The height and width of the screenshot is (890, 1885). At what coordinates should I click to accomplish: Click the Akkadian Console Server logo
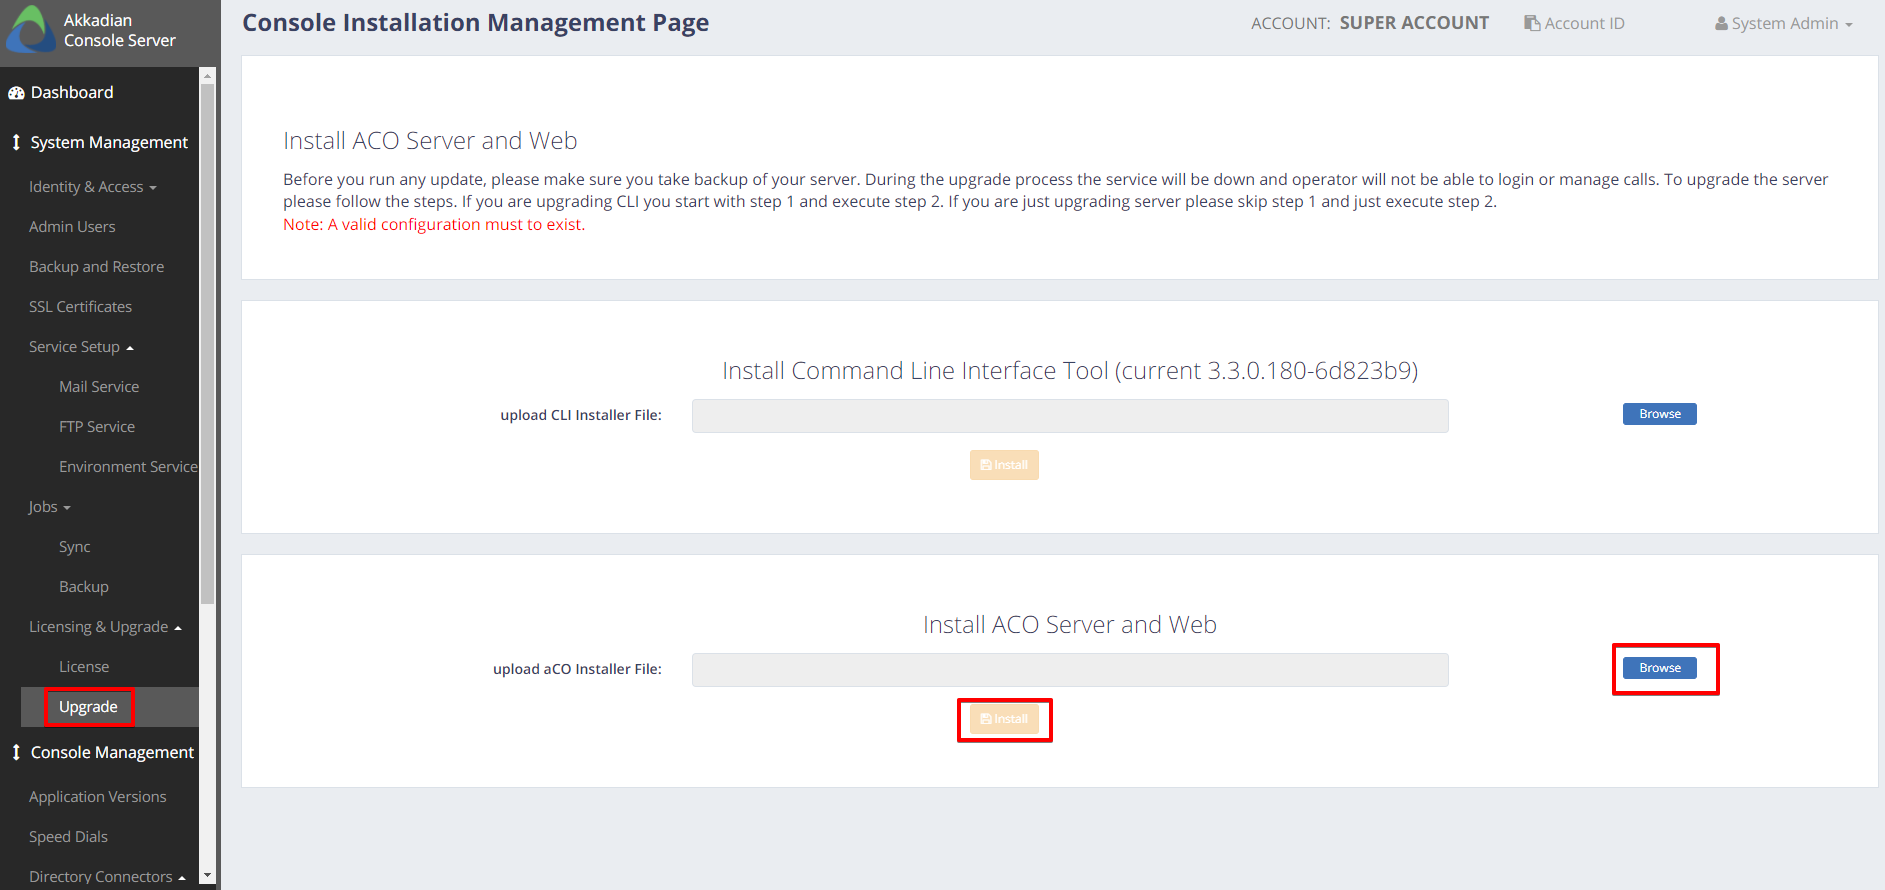(30, 29)
